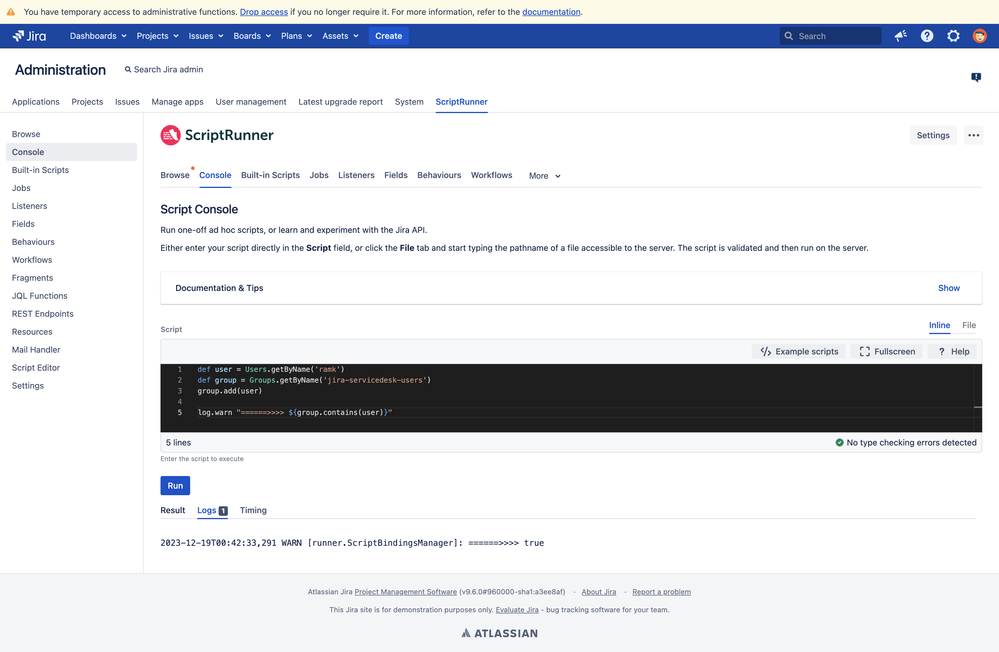Switch to the Timing tab
Screen dimensions: 999x652
253,511
